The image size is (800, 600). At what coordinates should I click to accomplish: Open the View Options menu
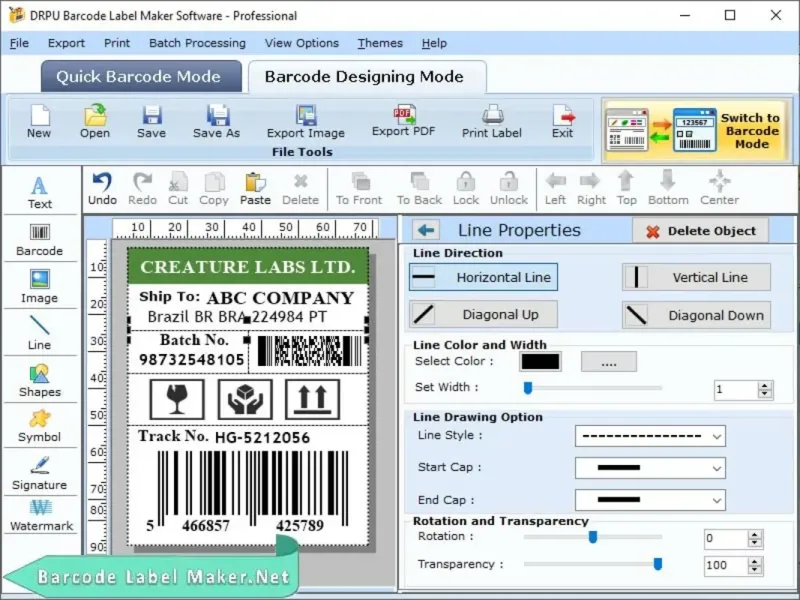pyautogui.click(x=302, y=43)
